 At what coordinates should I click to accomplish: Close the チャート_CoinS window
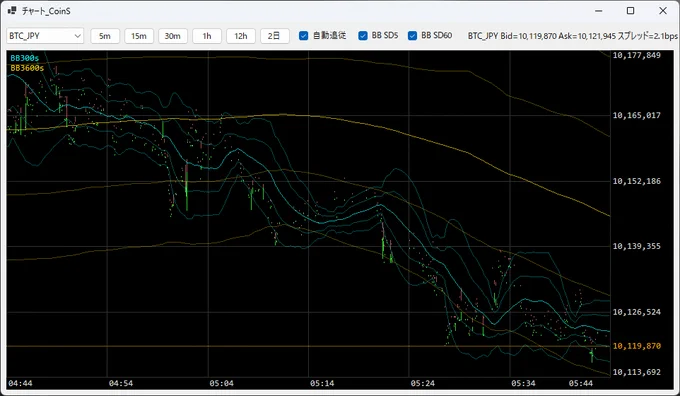(x=663, y=11)
